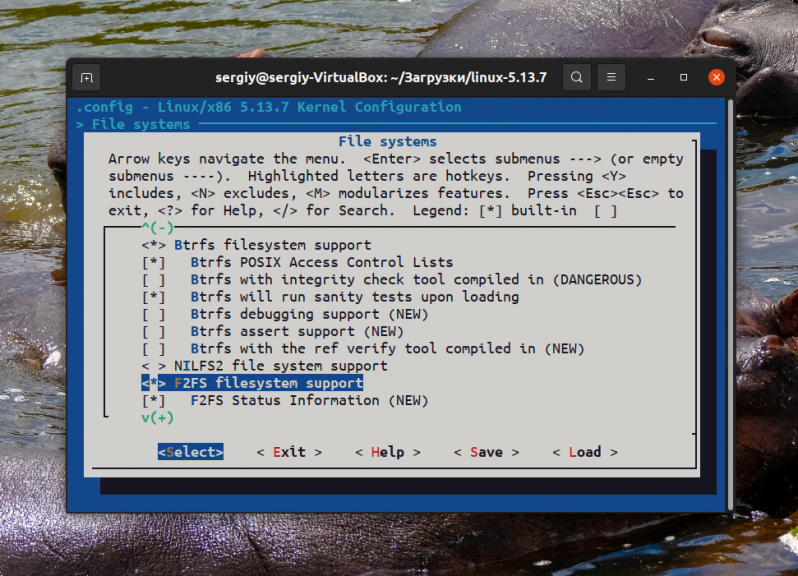Click the 'File systems' breadcrumb text
798x576 pixels.
(x=141, y=124)
